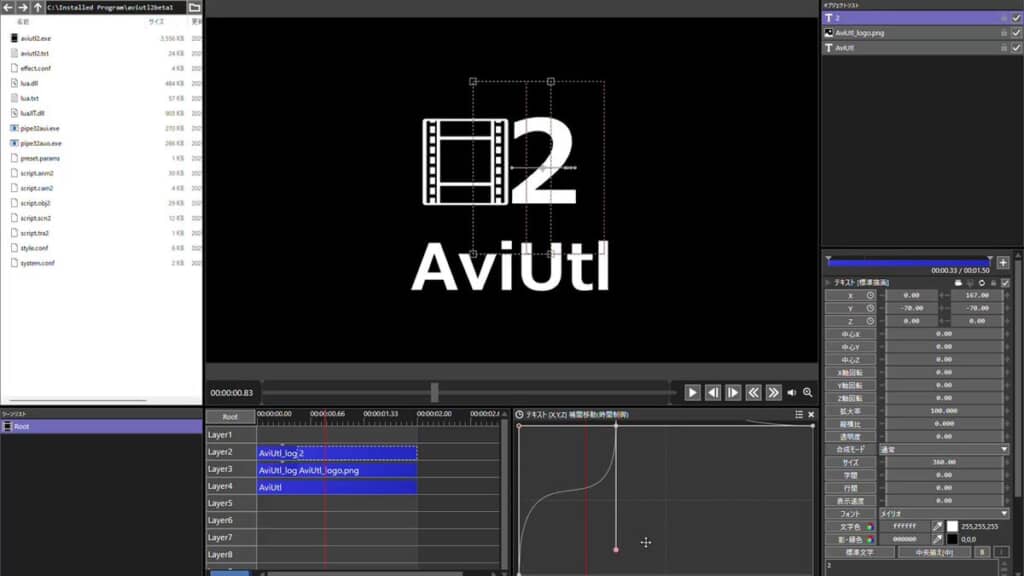
Task: Click the Root button in timeline header
Action: pos(230,417)
